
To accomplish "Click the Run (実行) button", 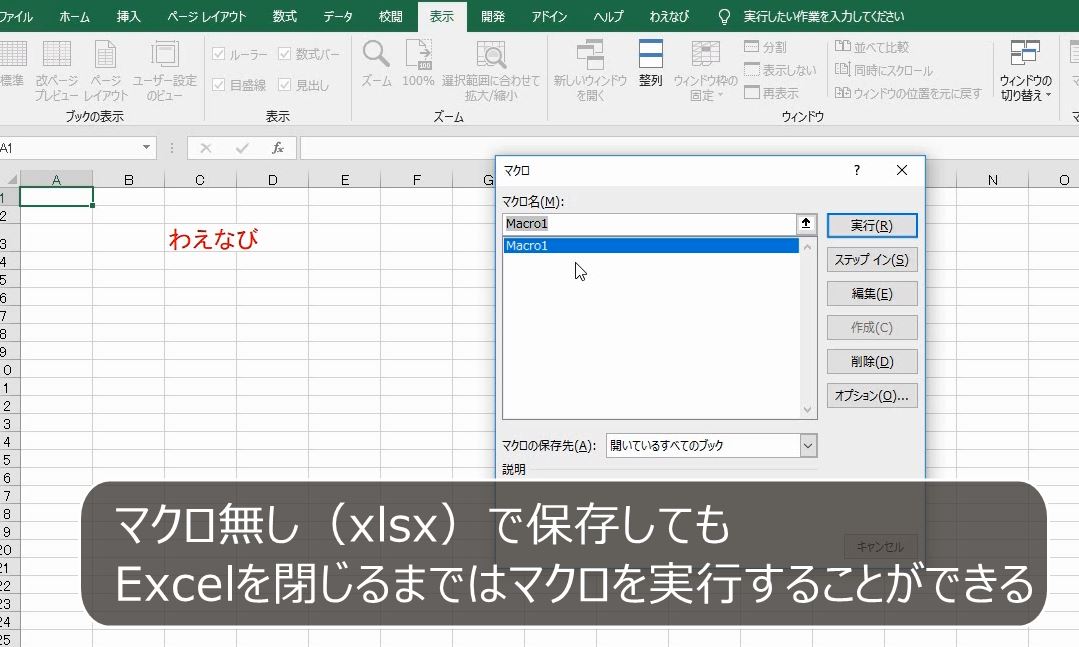I will click(x=872, y=226).
